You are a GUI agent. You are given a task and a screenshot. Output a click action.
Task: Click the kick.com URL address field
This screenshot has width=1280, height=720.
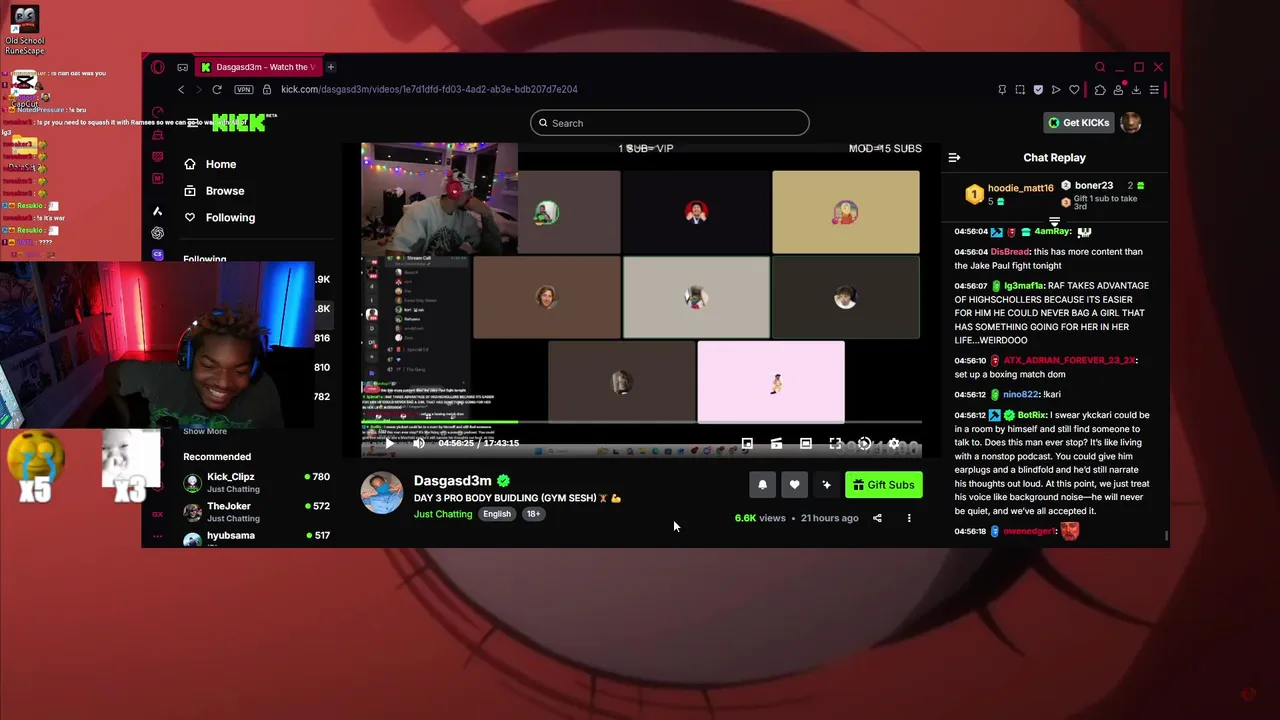coord(429,89)
